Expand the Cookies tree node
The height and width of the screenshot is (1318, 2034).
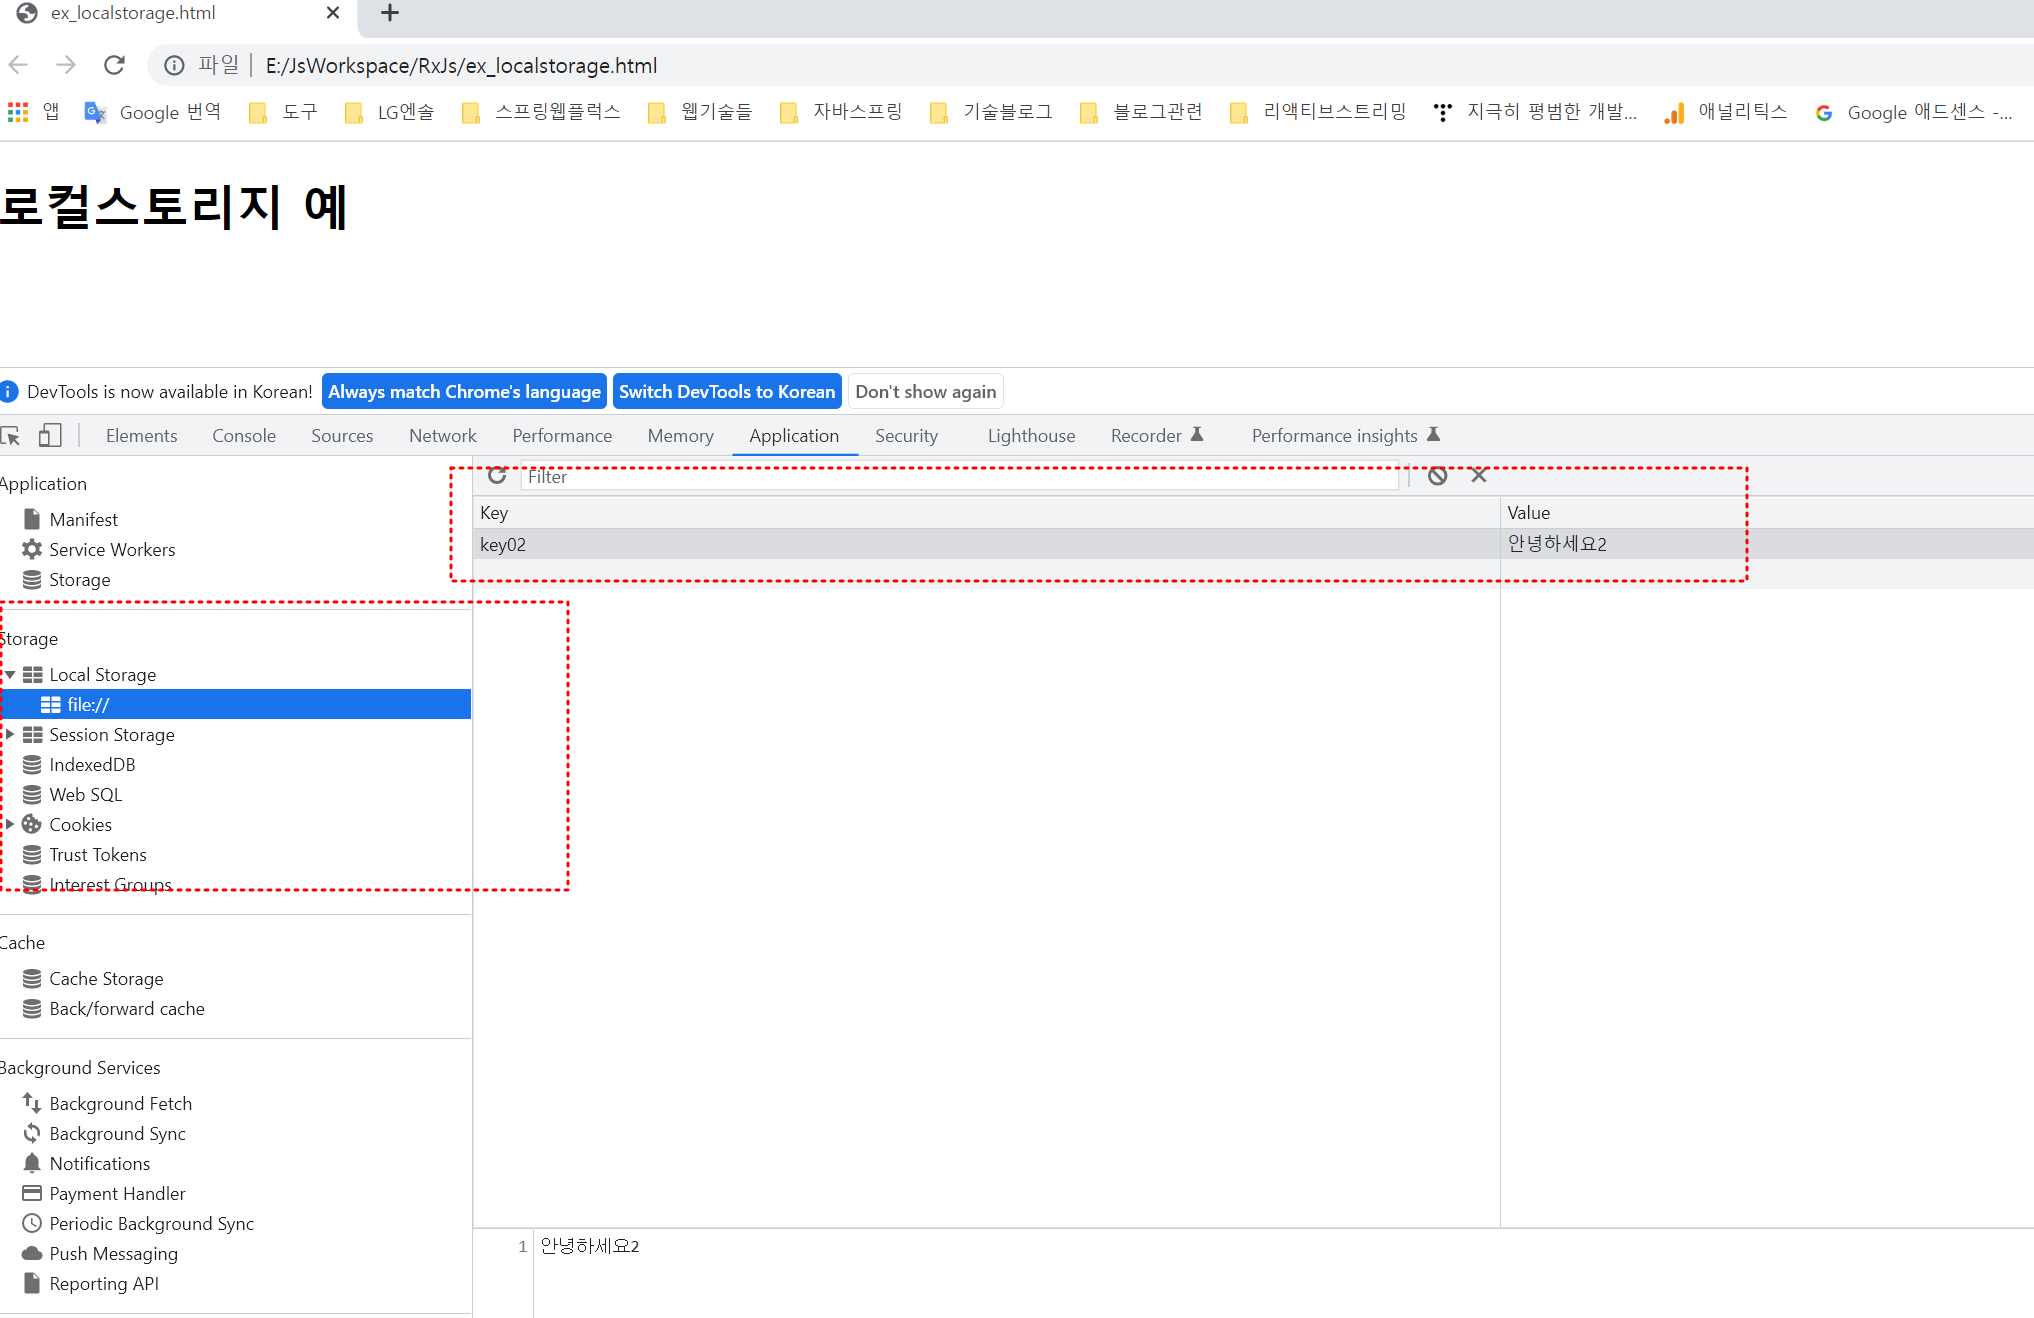[x=9, y=825]
